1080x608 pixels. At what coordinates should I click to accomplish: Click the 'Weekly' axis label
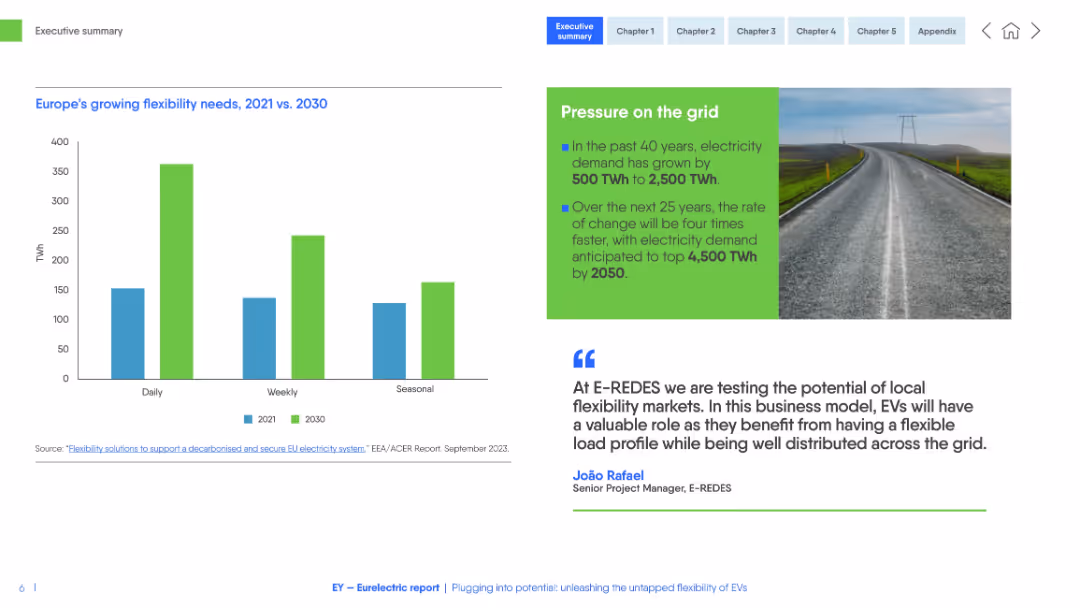[x=282, y=392]
